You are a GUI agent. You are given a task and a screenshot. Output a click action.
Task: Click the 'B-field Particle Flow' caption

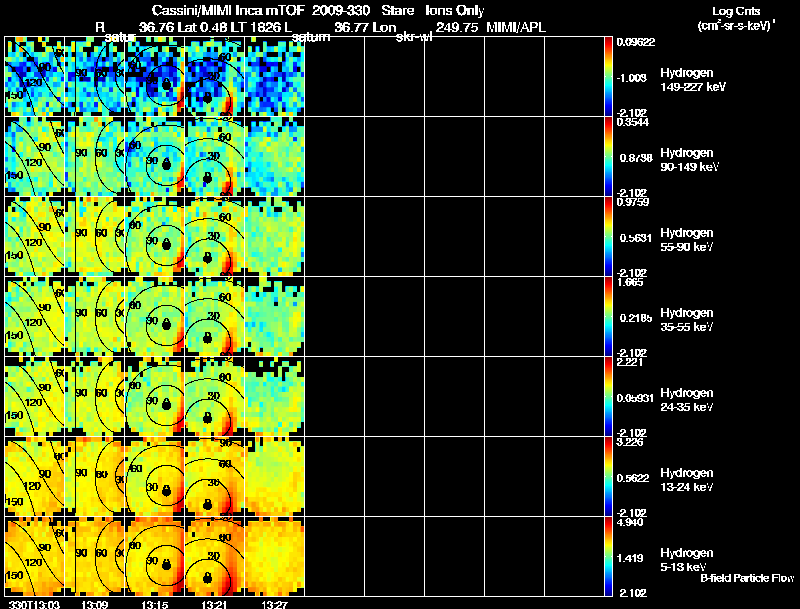pyautogui.click(x=747, y=578)
